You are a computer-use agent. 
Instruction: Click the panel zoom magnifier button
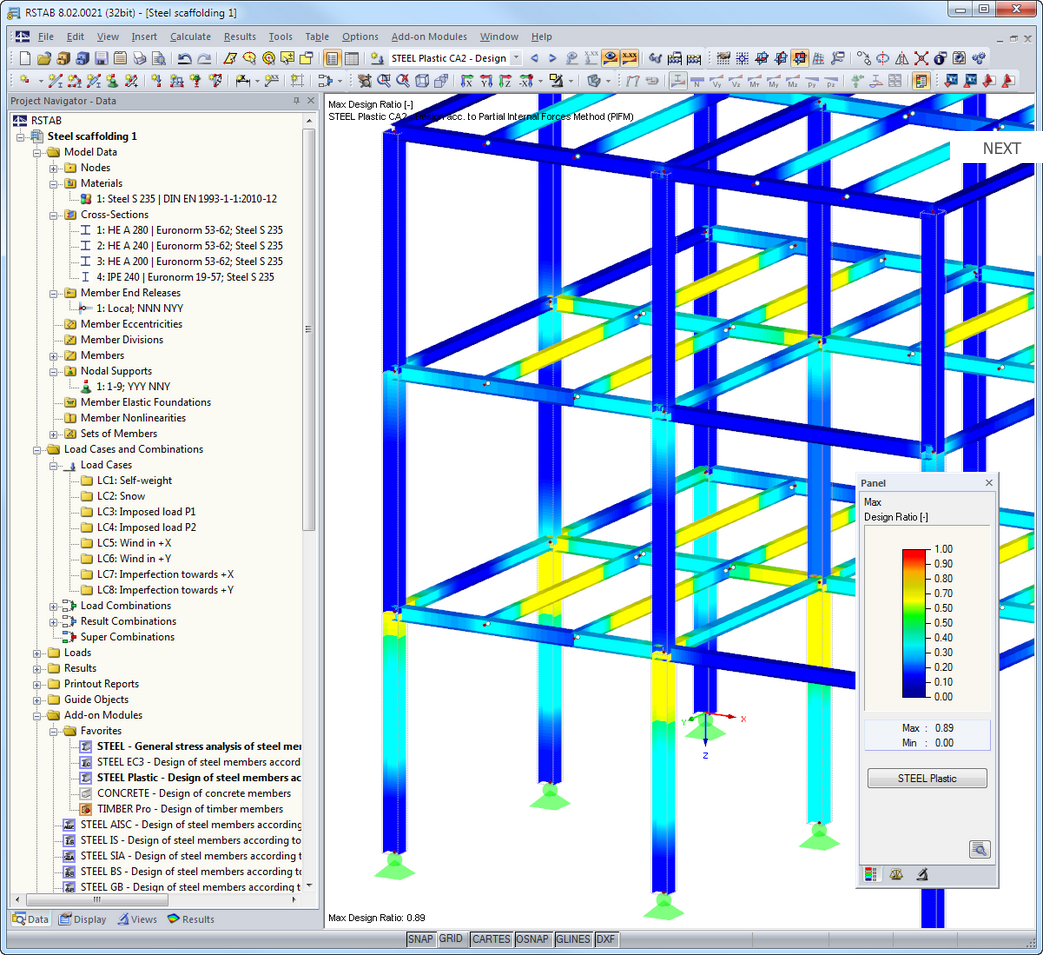[x=979, y=848]
